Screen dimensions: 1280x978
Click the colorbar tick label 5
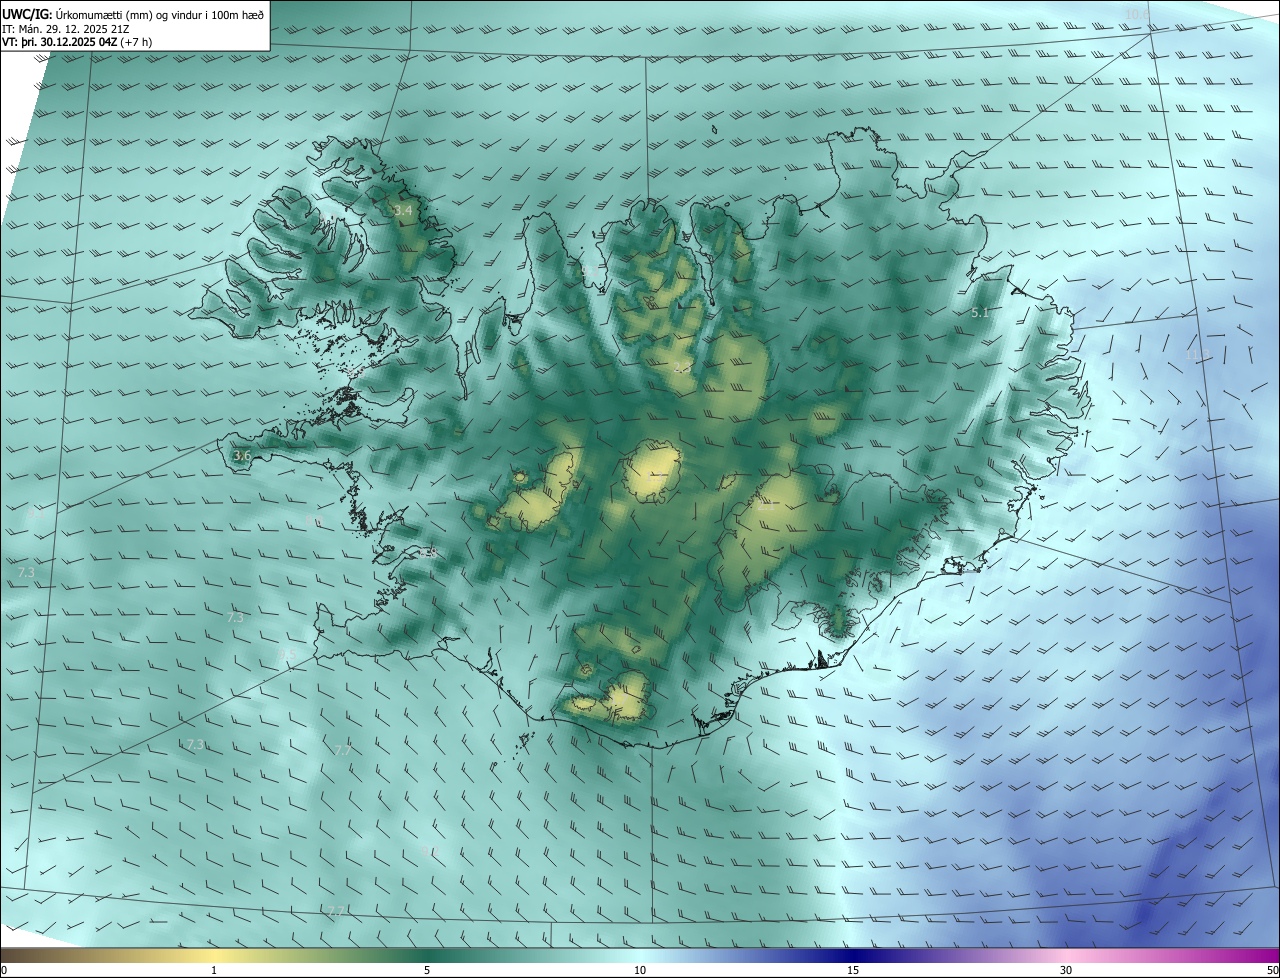click(427, 970)
